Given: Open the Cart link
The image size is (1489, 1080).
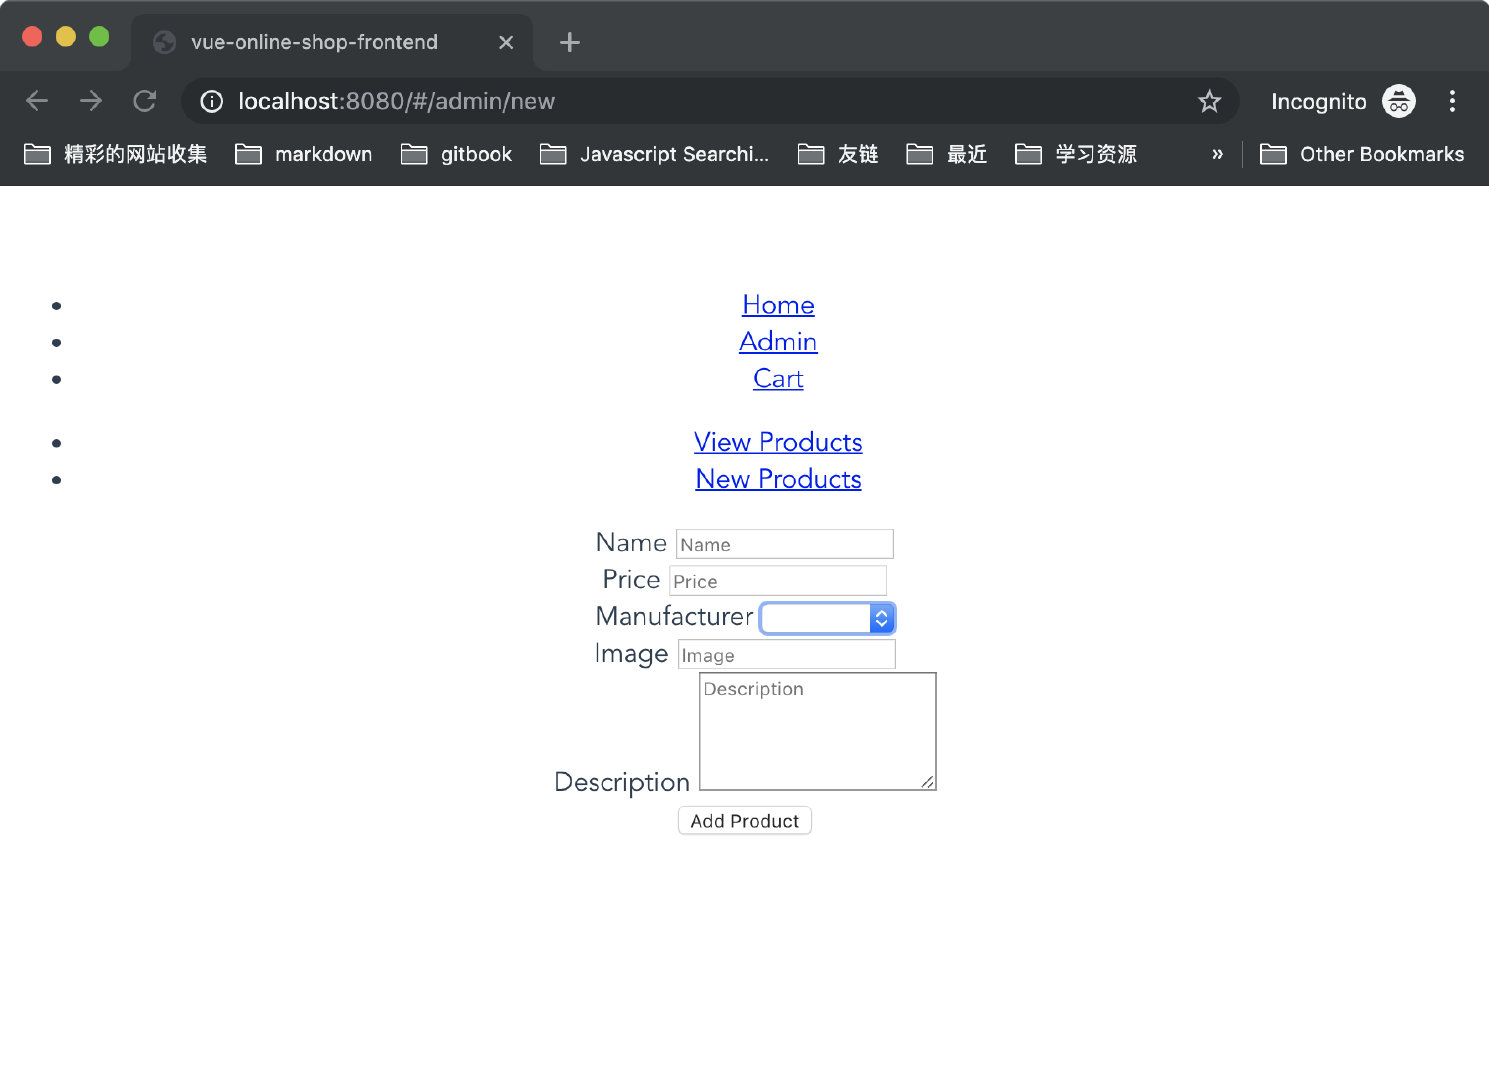Looking at the screenshot, I should (778, 379).
